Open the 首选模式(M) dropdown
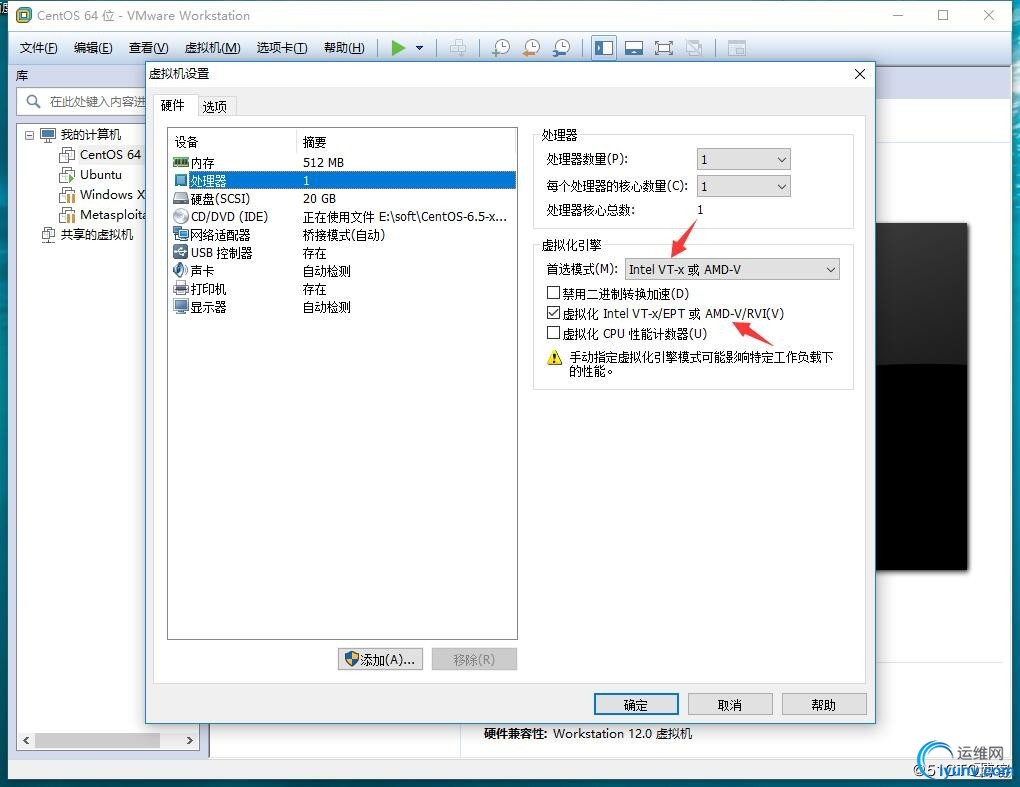1020x787 pixels. [x=732, y=269]
